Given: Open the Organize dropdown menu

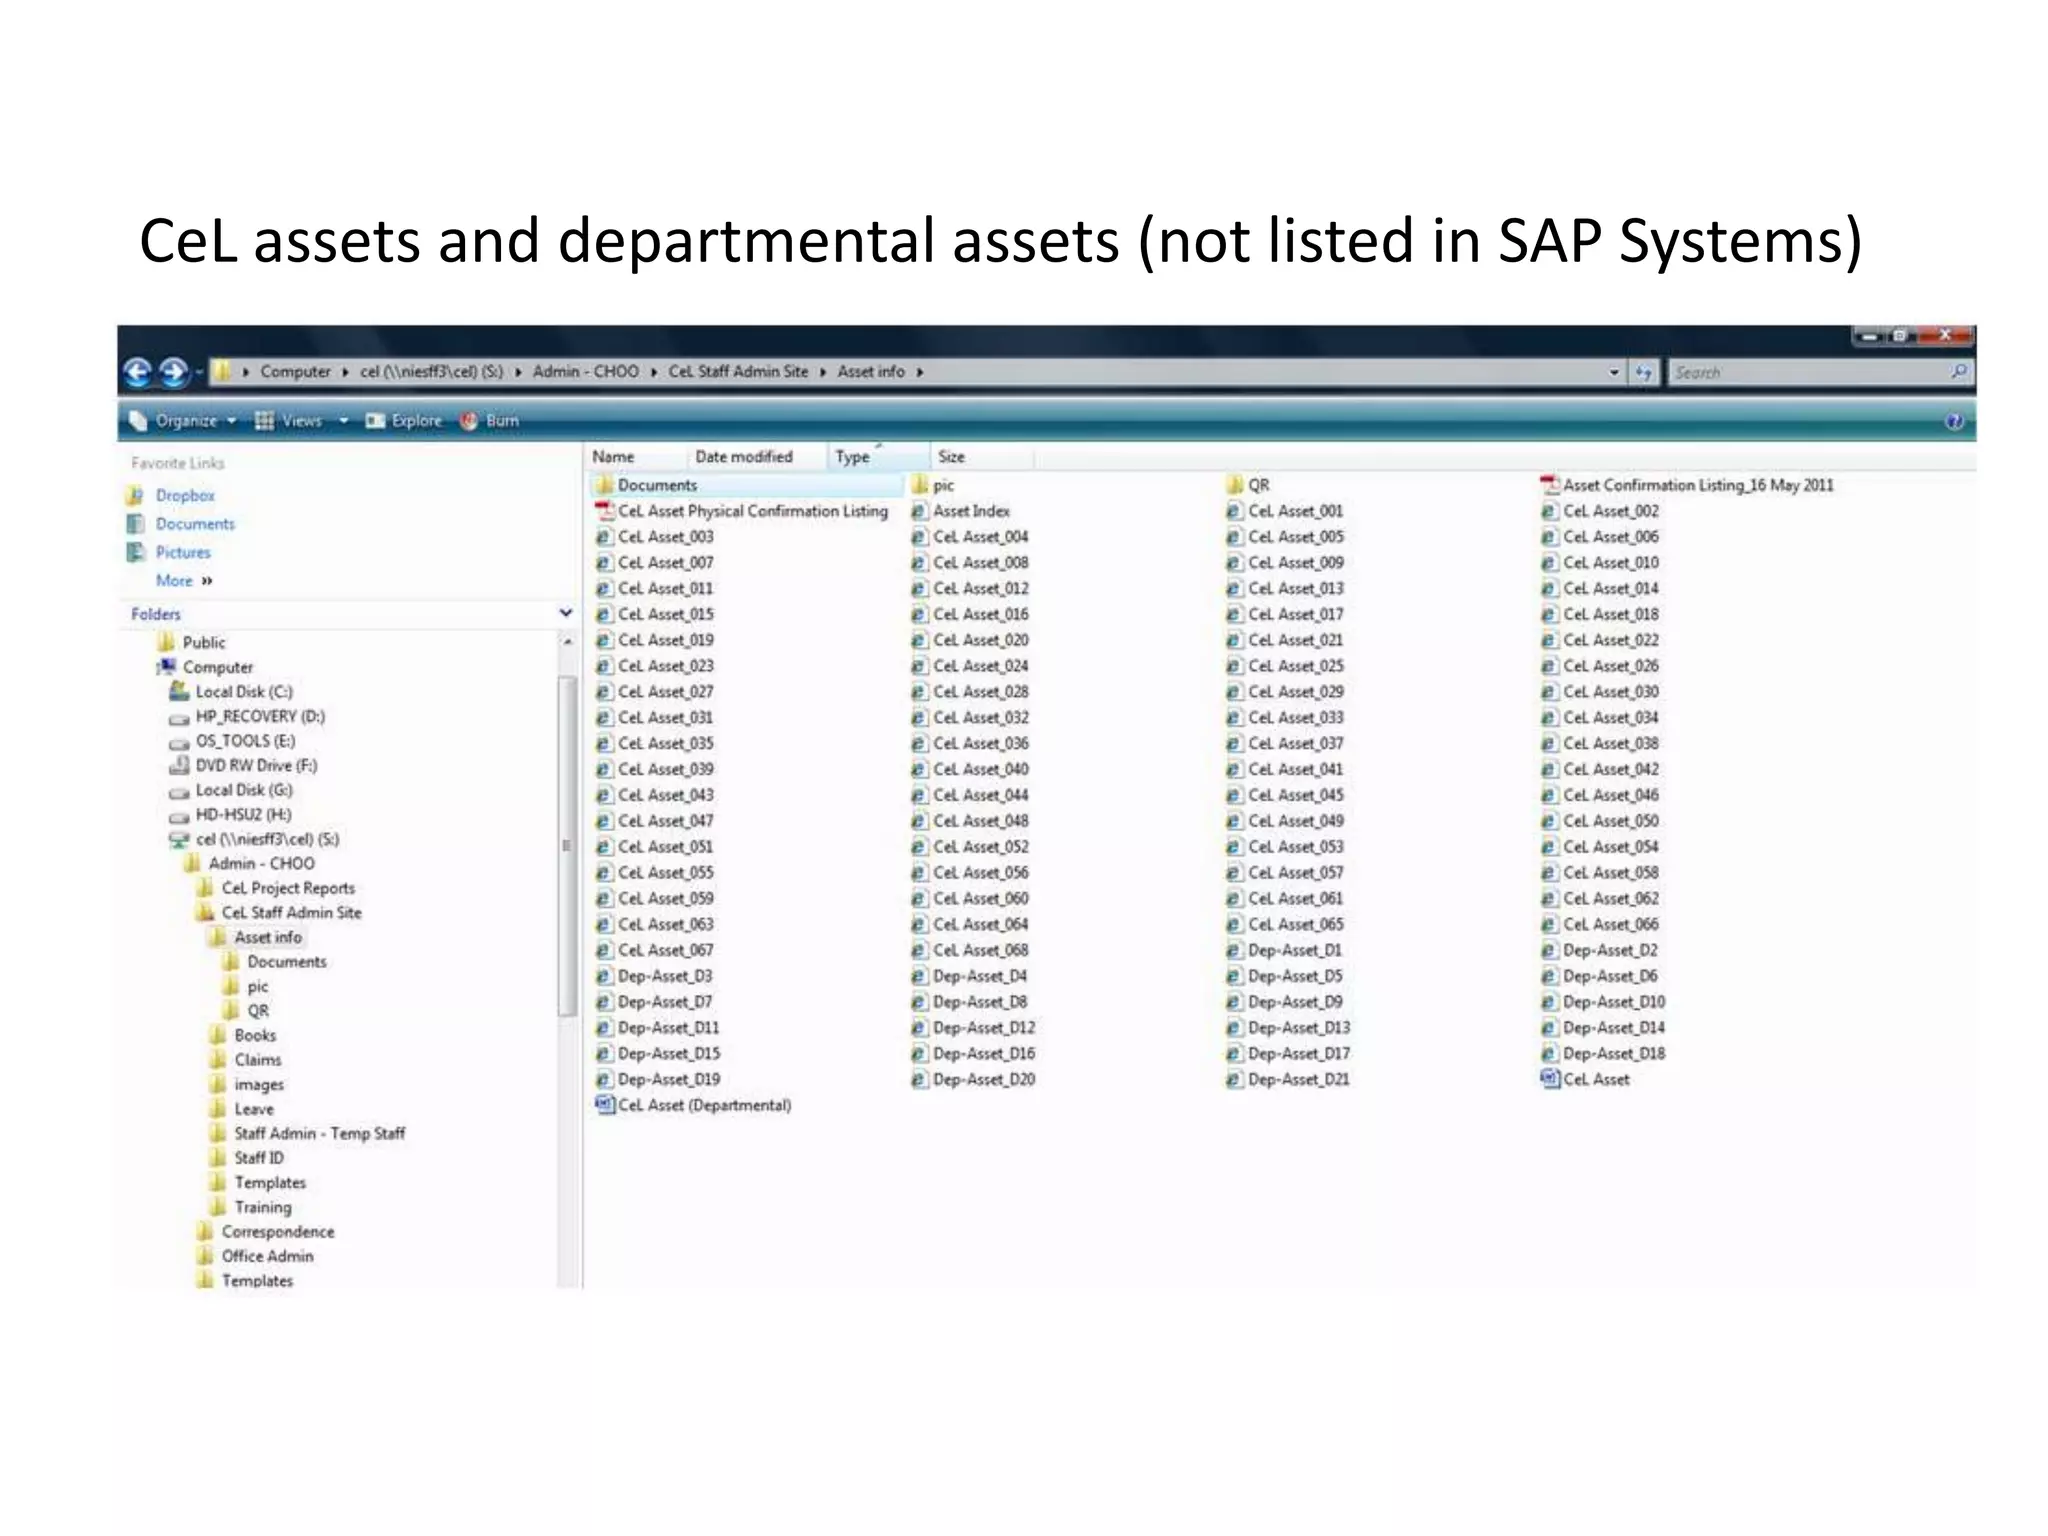Looking at the screenshot, I should (186, 421).
